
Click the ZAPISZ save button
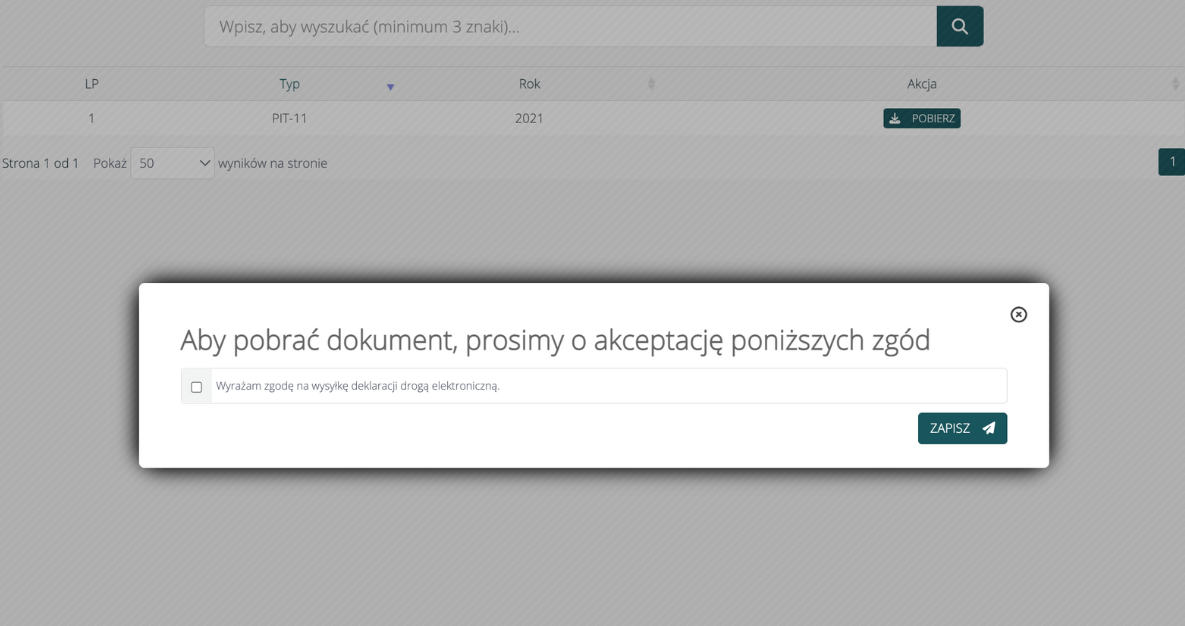coord(961,428)
